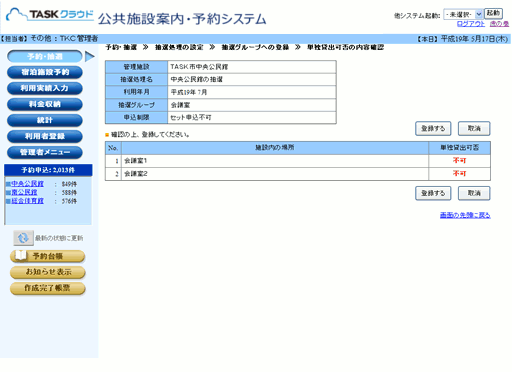Click the refresh arrows icon

tap(23, 238)
